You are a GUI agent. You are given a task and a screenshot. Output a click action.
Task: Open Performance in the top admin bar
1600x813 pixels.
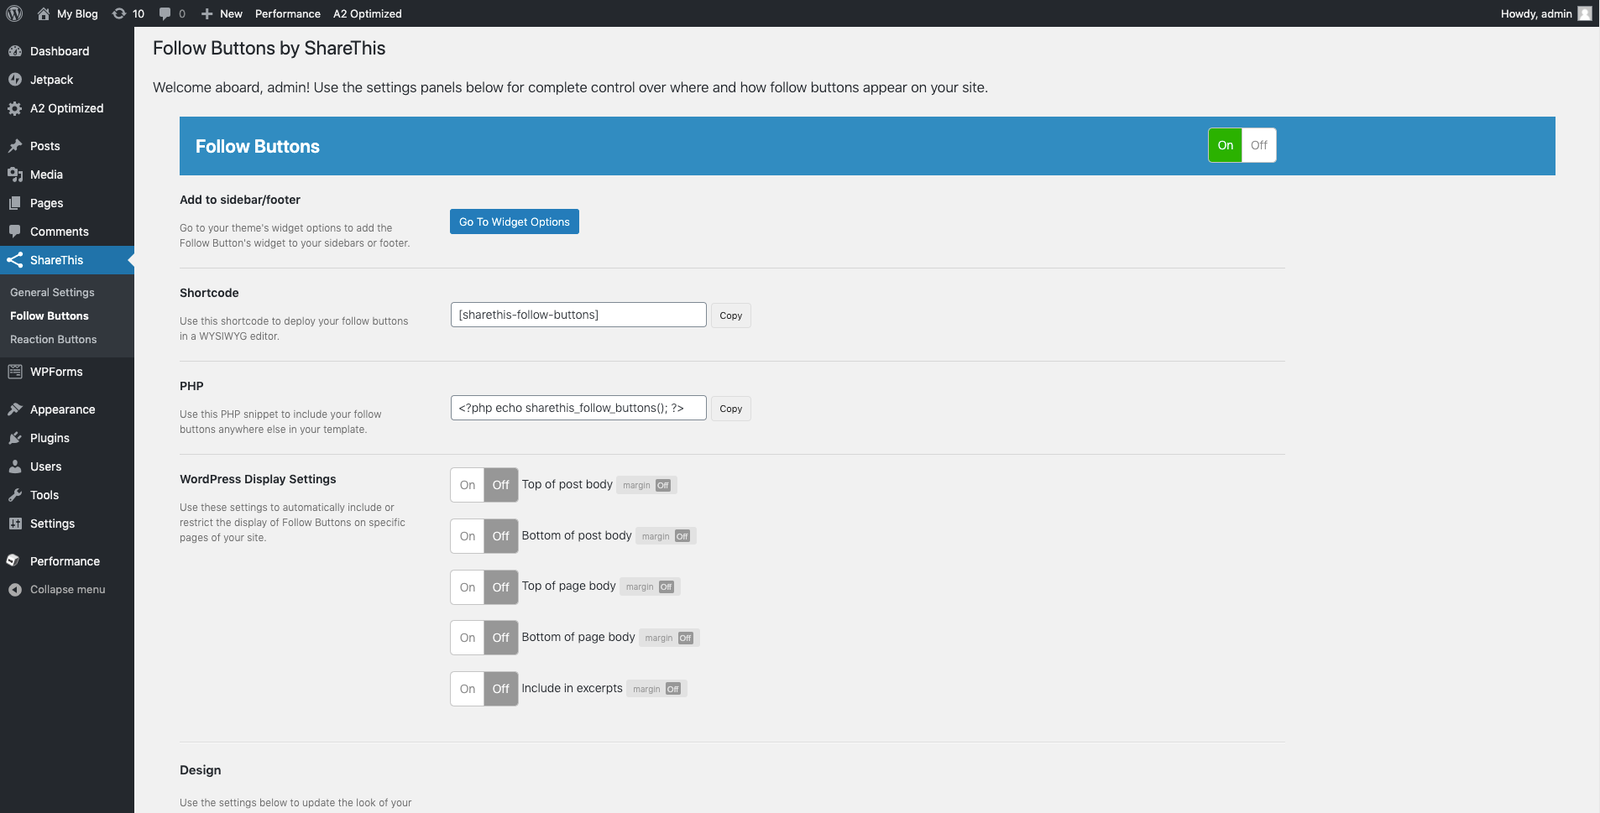coord(288,14)
